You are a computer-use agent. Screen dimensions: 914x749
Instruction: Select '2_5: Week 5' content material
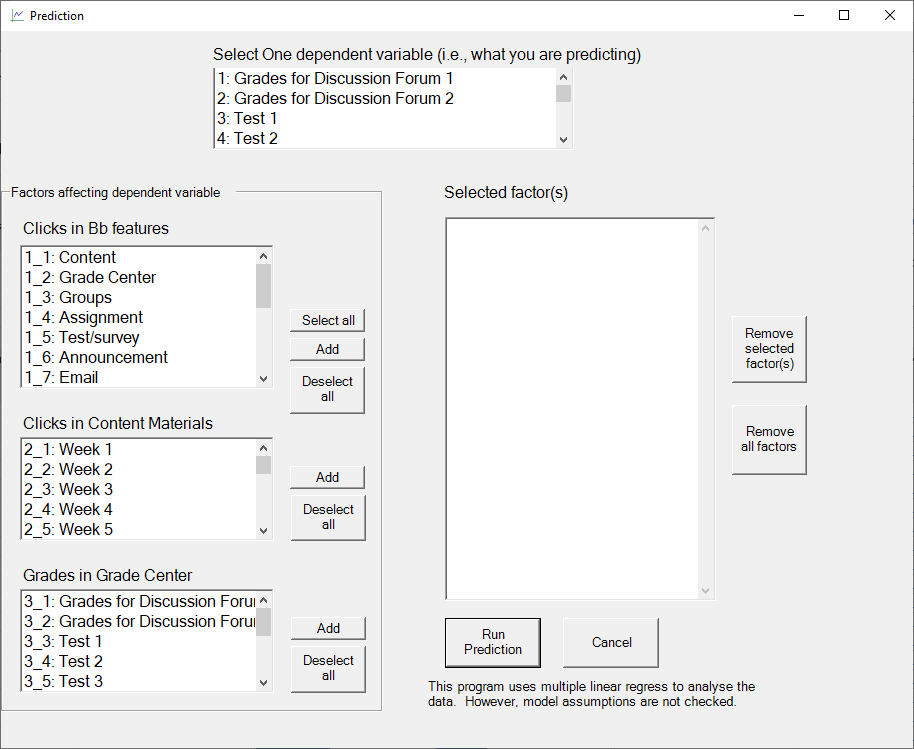click(139, 529)
